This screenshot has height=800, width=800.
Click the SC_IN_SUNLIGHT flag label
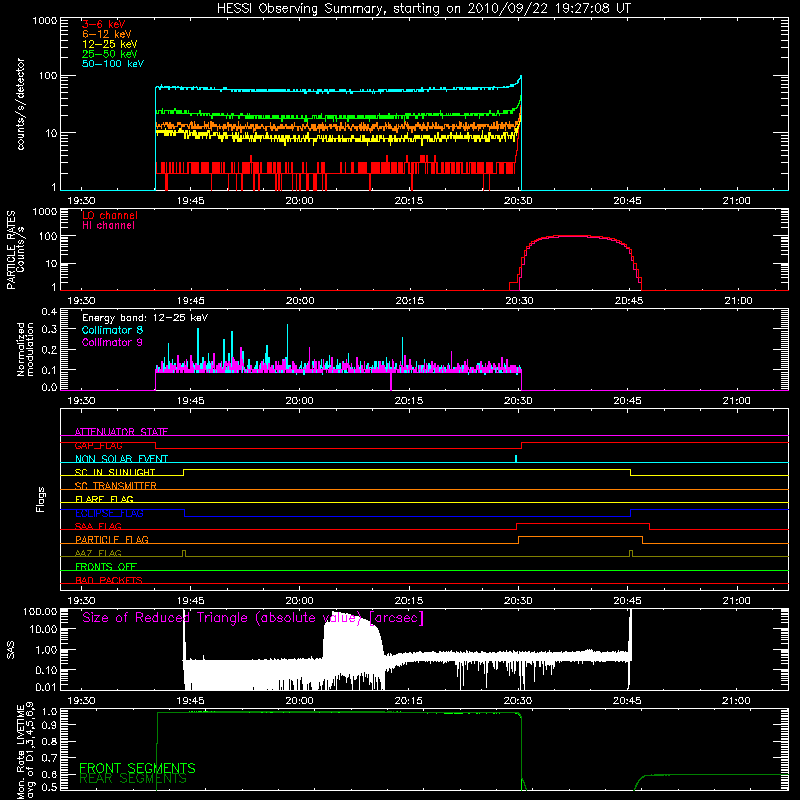[x=115, y=472]
